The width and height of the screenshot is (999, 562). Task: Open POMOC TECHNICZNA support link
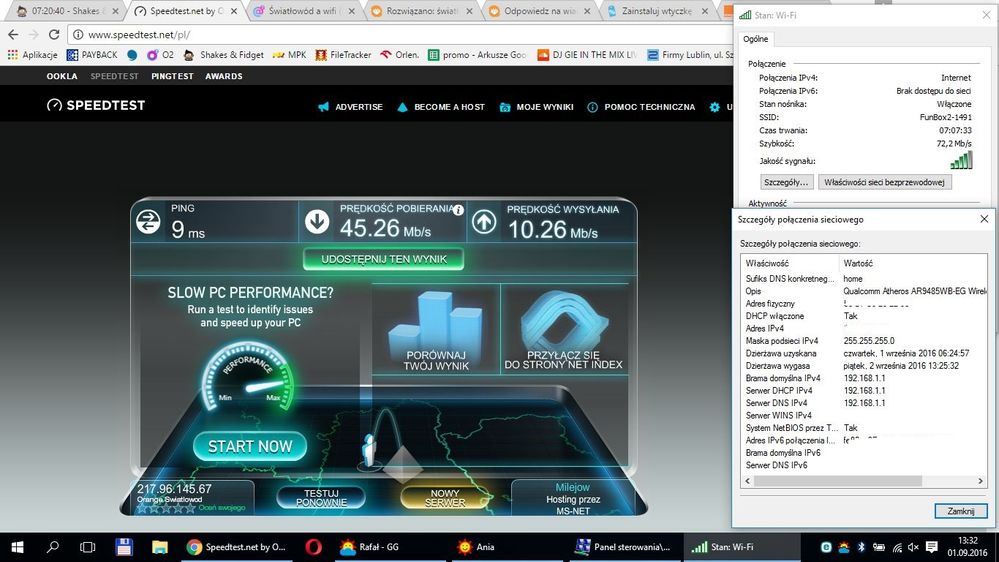coord(641,107)
